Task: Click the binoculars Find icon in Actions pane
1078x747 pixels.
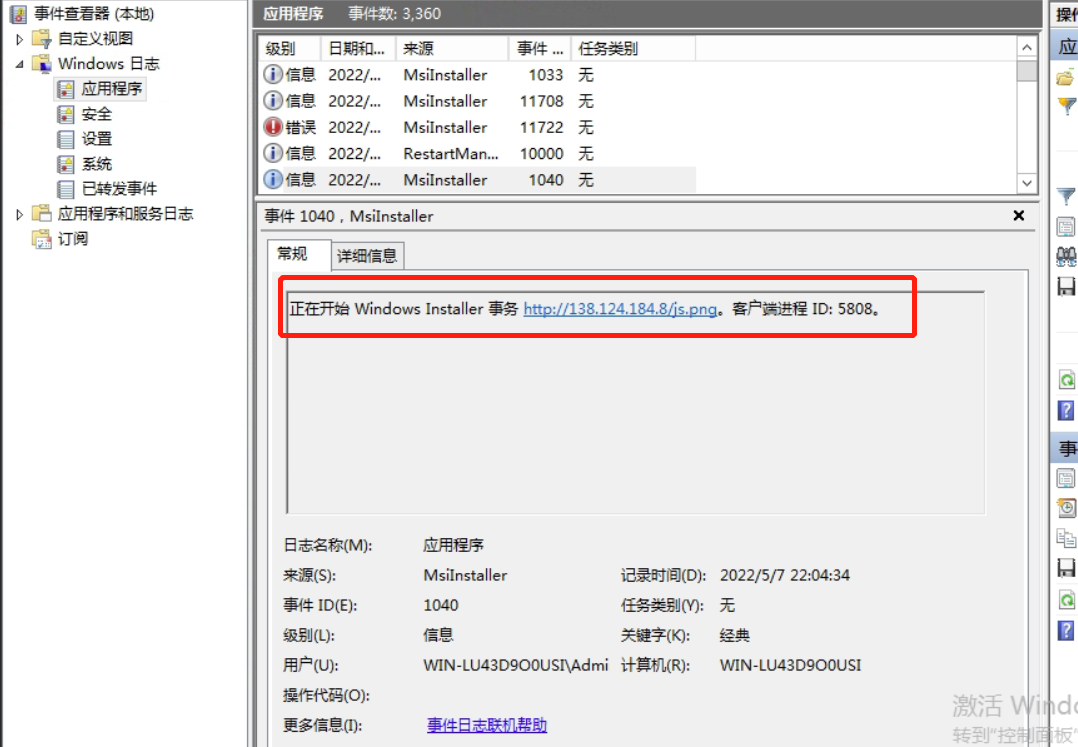Action: [1066, 256]
